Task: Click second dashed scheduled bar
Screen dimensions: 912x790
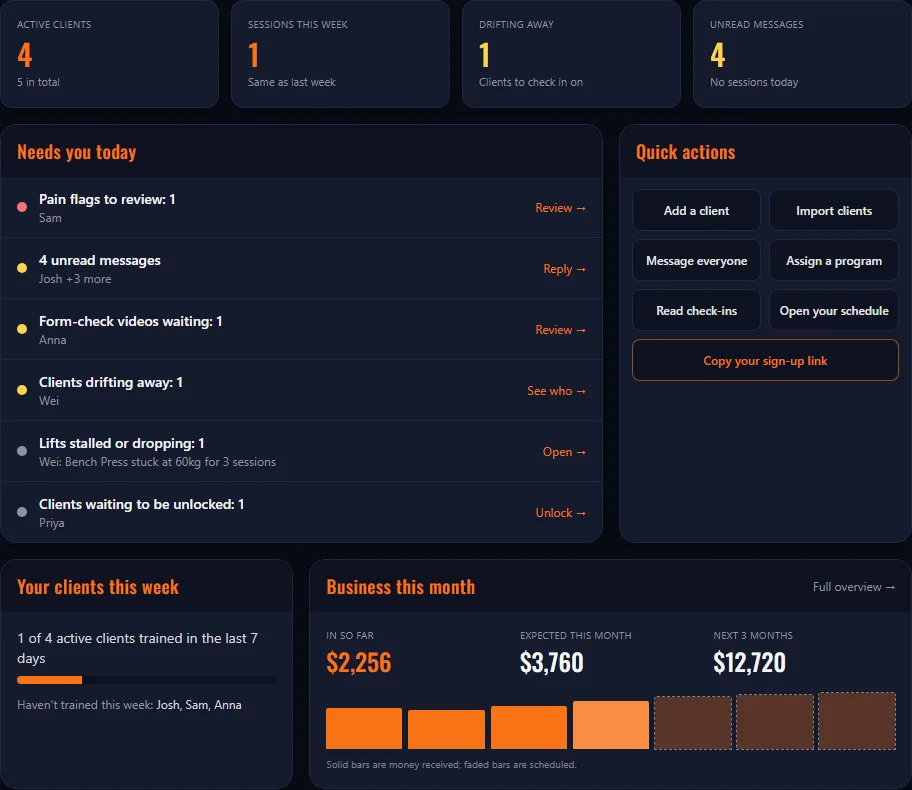Action: (775, 722)
